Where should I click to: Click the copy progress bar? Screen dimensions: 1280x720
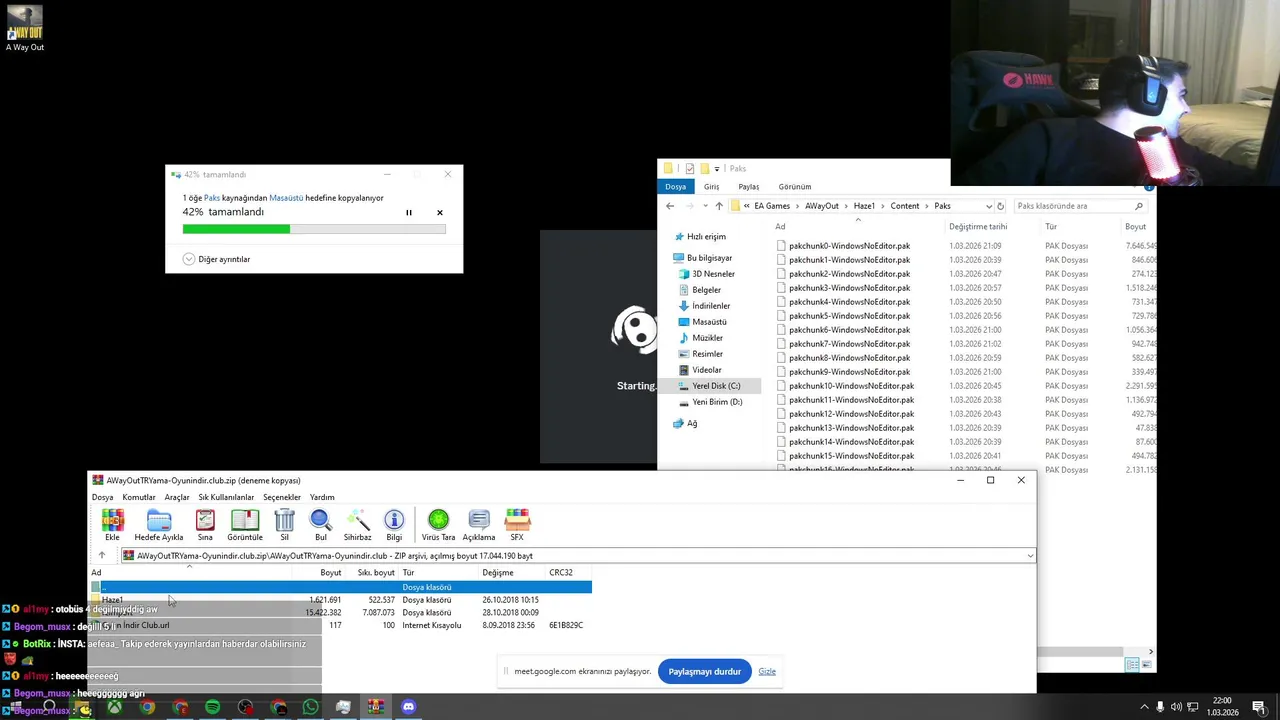[x=314, y=229]
